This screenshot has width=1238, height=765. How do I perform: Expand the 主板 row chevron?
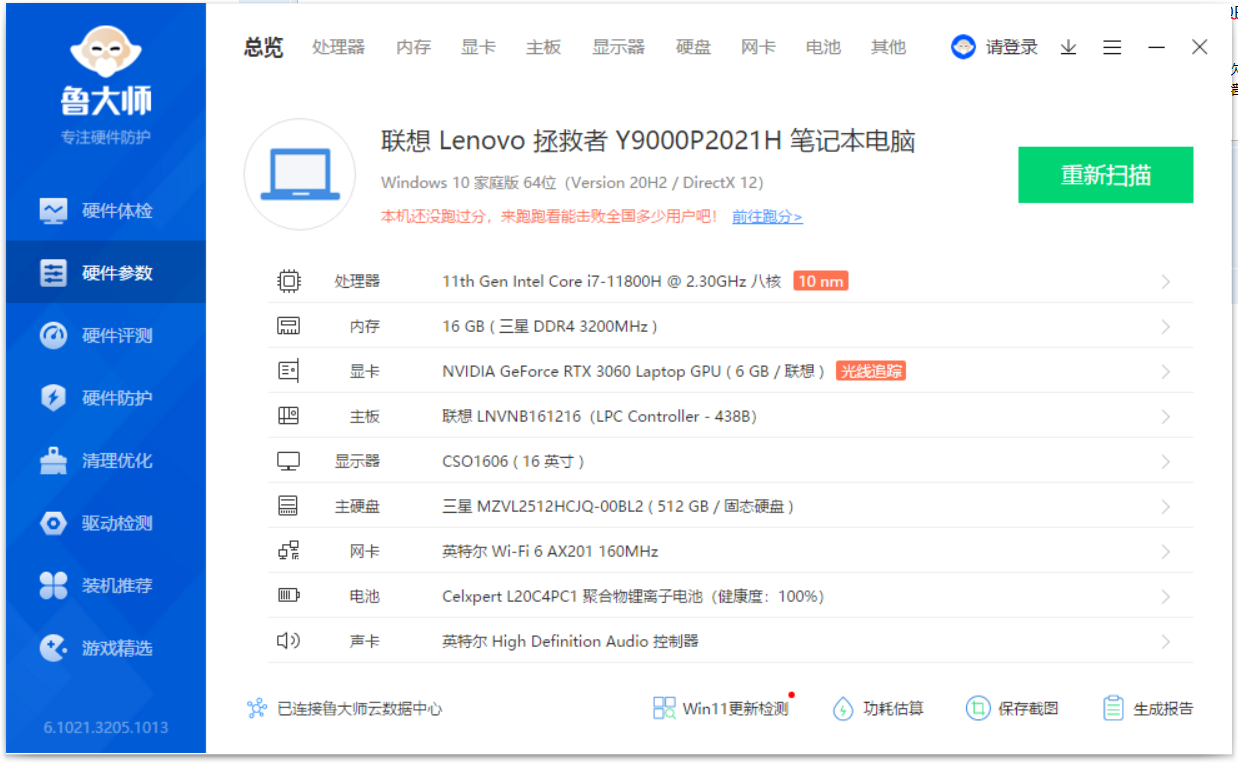(1166, 417)
